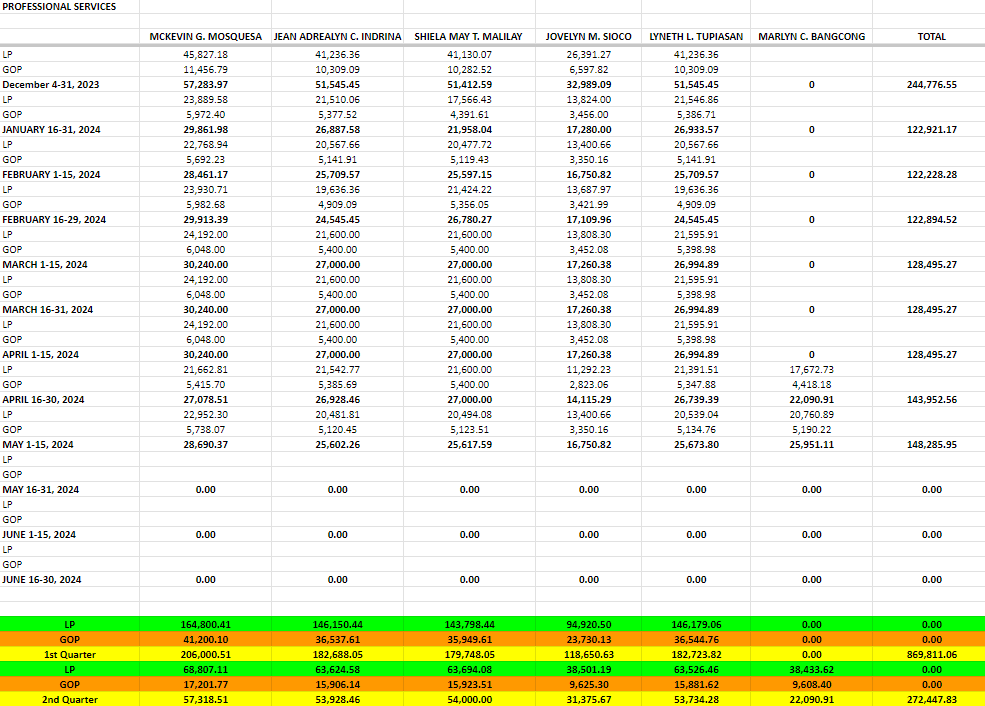This screenshot has width=985, height=706.
Task: Click the Sioco value 32,989.09
Action: point(589,85)
